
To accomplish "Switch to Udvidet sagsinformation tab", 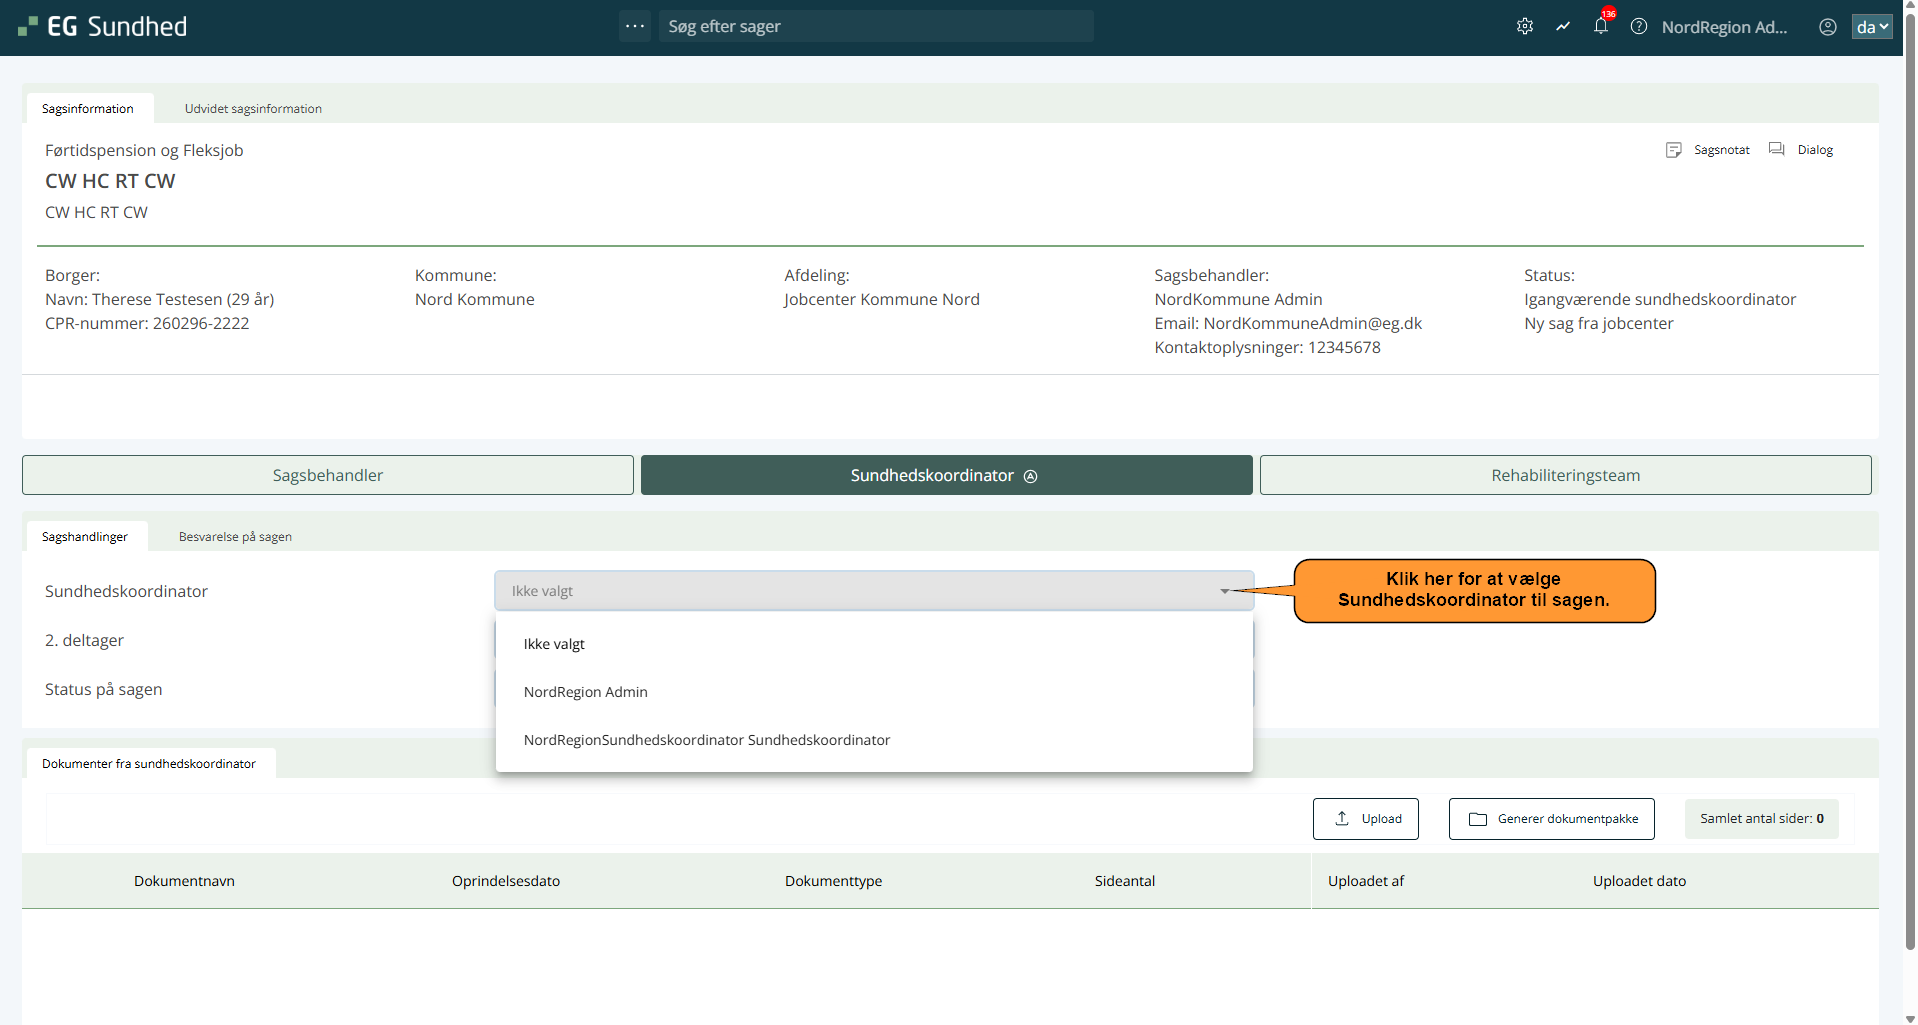I will click(253, 109).
